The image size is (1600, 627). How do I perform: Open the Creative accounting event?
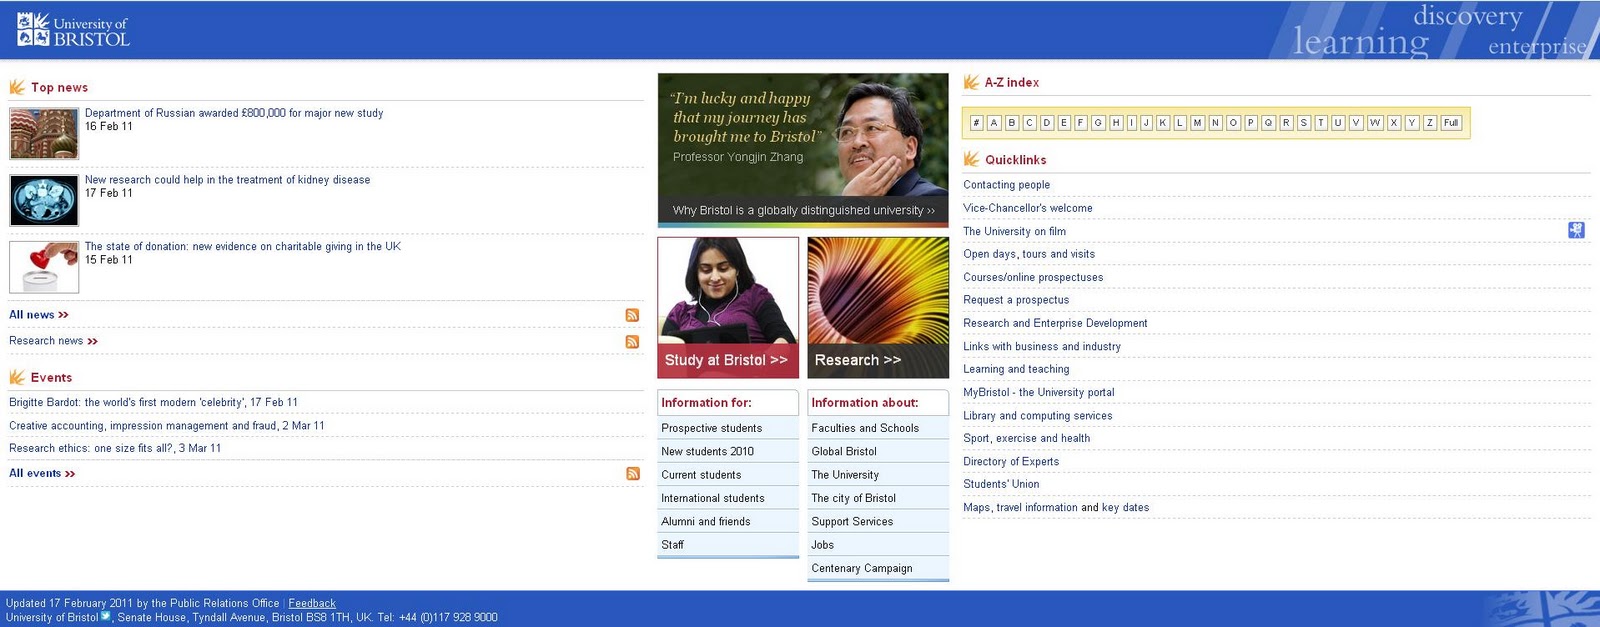(167, 426)
